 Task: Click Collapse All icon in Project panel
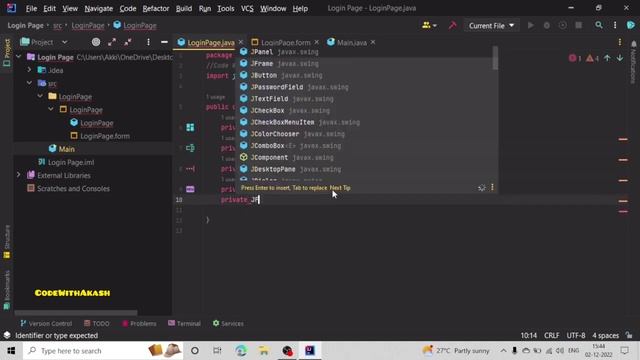[x=128, y=42]
